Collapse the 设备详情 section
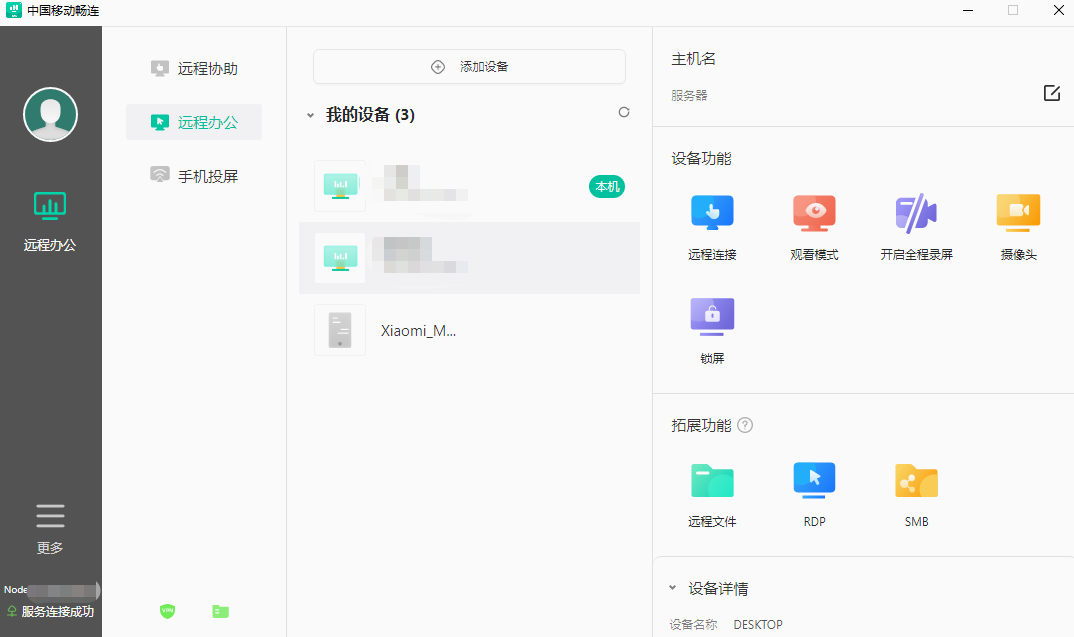 (673, 588)
